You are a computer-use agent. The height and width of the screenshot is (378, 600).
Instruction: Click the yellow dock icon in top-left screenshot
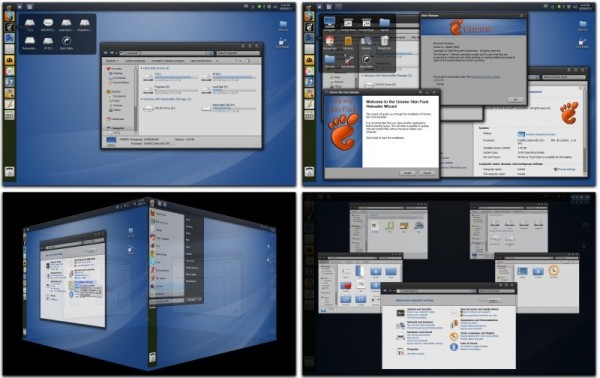9,60
